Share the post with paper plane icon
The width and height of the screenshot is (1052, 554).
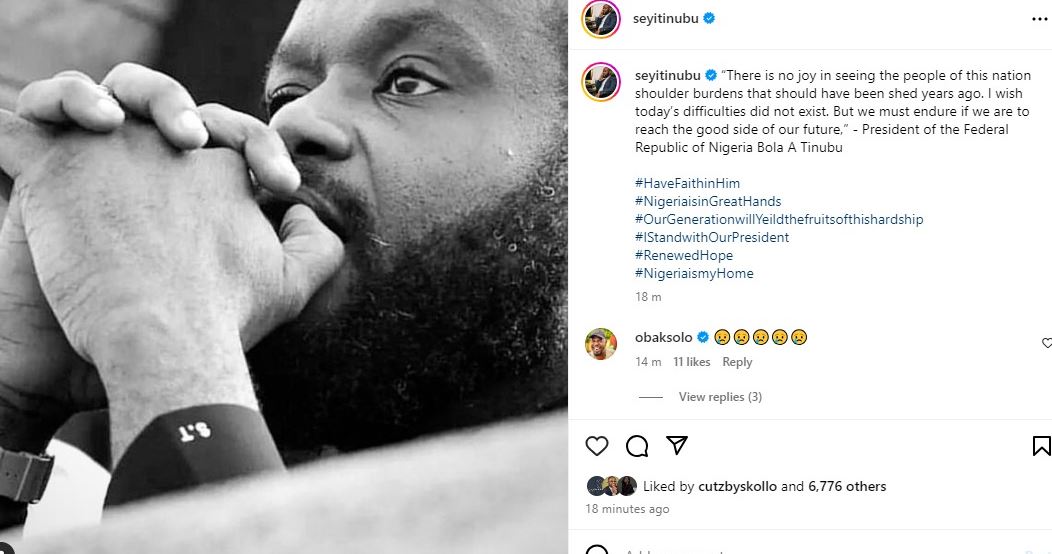[x=677, y=446]
